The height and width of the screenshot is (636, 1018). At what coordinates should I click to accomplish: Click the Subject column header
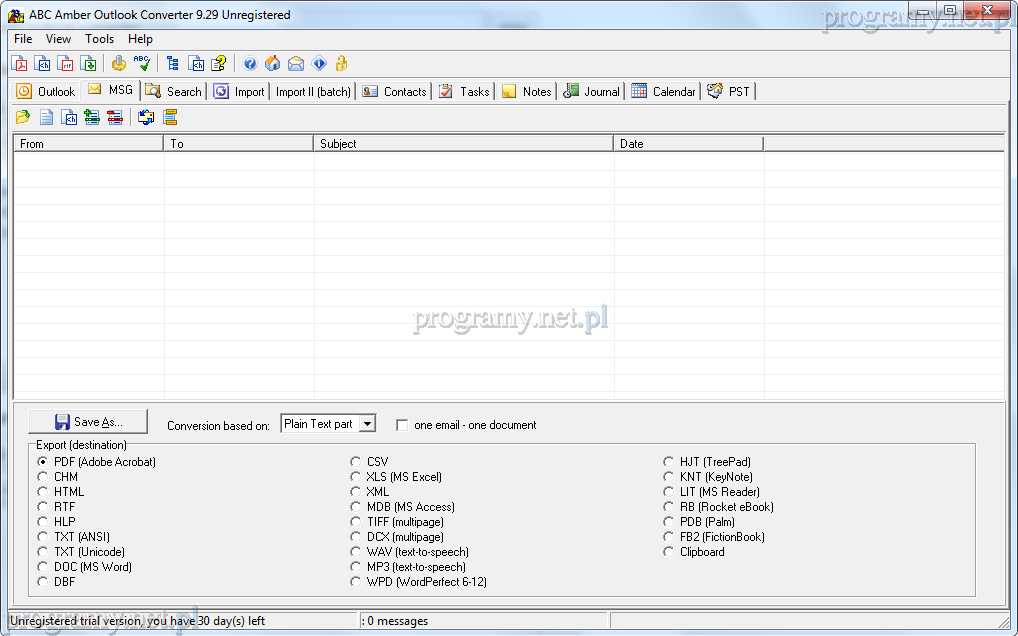[463, 144]
